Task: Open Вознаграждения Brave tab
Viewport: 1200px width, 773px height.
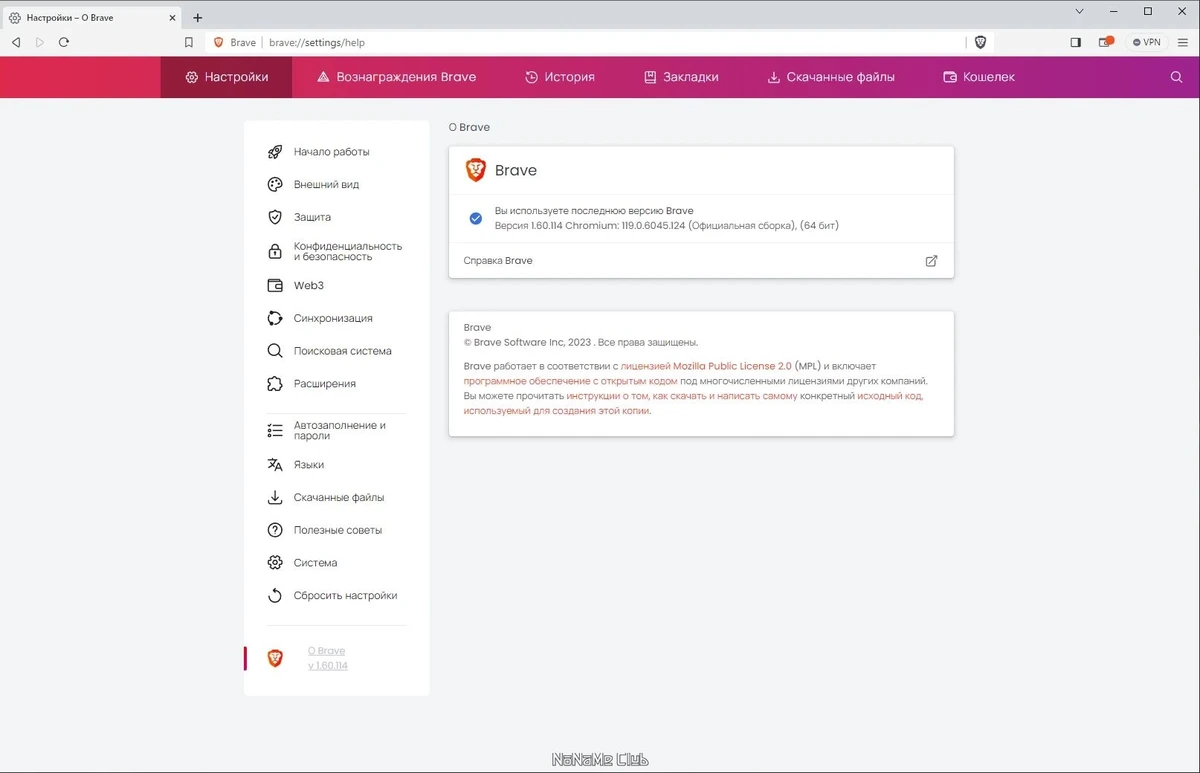Action: click(x=396, y=77)
